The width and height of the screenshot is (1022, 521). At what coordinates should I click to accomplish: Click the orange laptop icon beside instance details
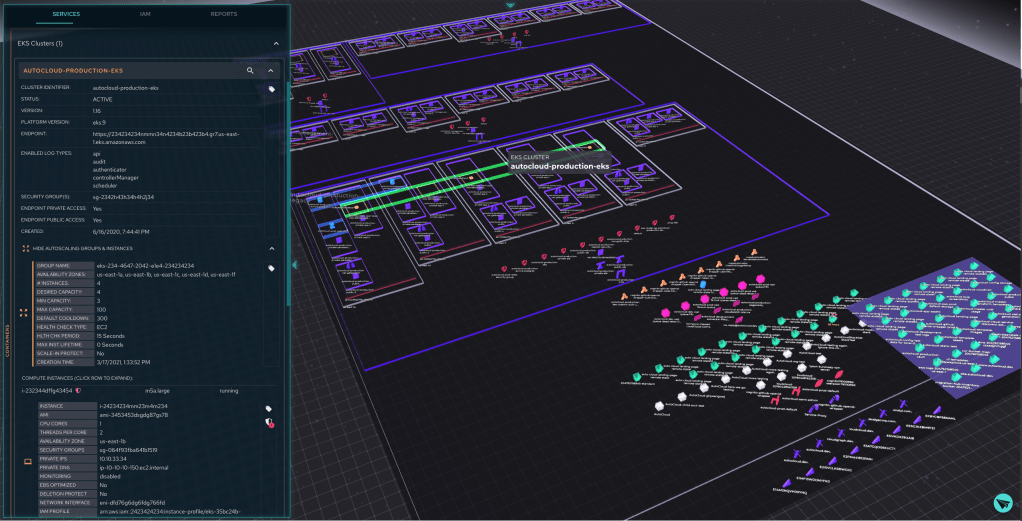pyautogui.click(x=28, y=461)
